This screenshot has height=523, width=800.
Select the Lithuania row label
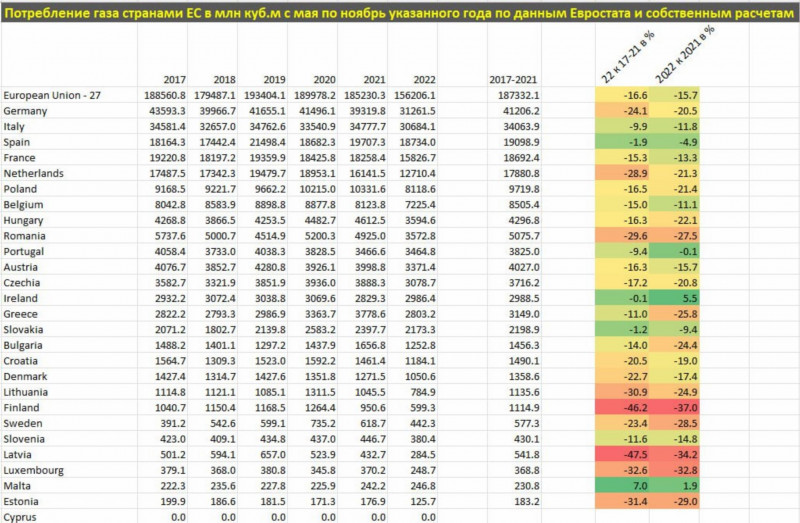click(26, 392)
